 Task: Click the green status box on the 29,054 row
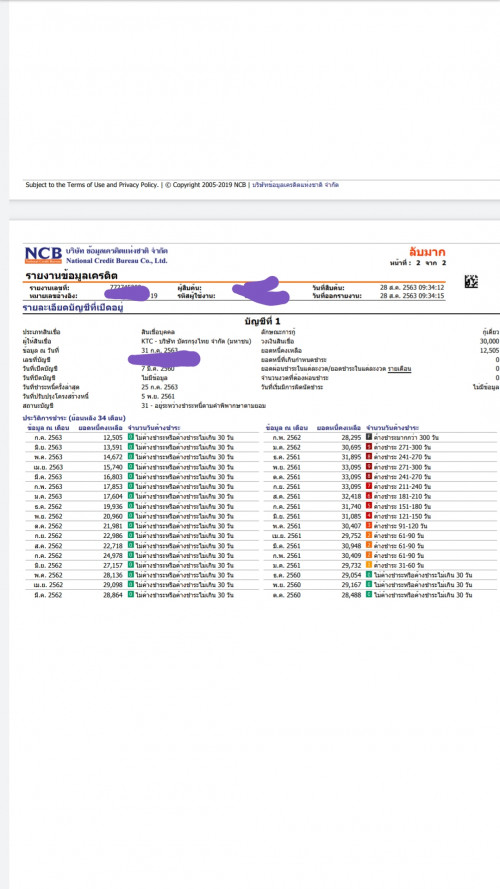point(368,575)
